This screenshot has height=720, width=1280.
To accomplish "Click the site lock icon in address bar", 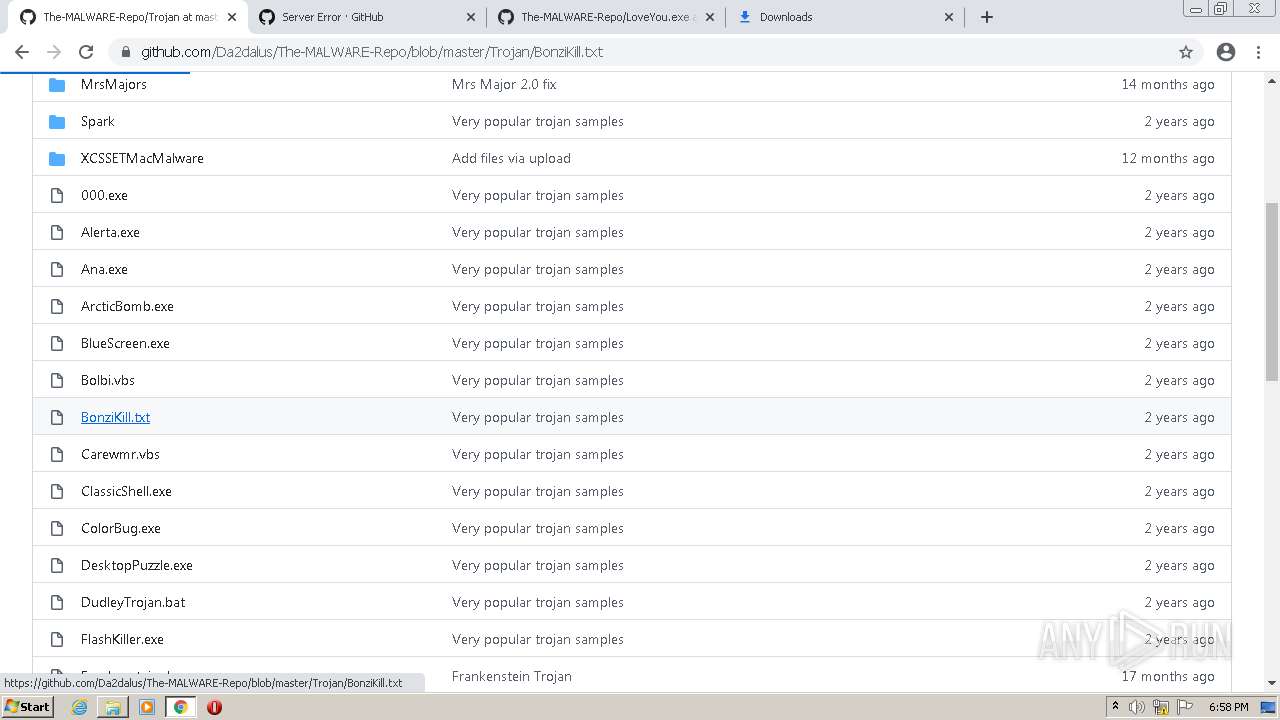I will point(125,52).
